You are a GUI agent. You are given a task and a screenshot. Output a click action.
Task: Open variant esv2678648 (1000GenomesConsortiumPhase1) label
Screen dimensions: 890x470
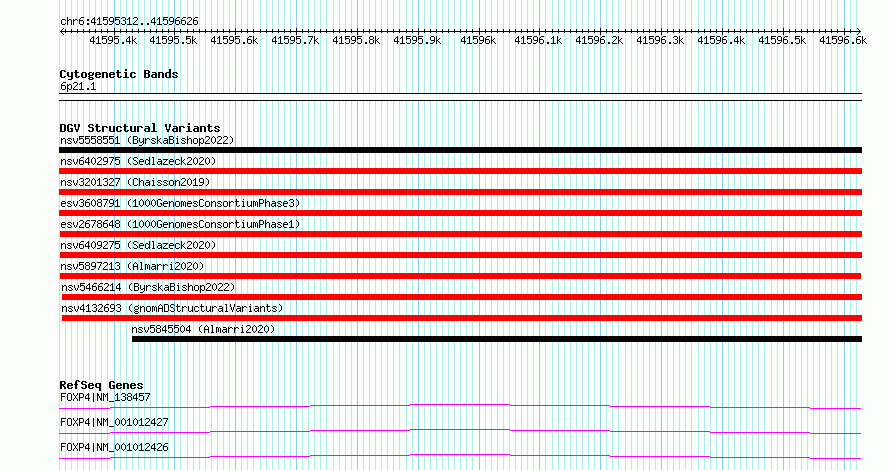click(180, 224)
